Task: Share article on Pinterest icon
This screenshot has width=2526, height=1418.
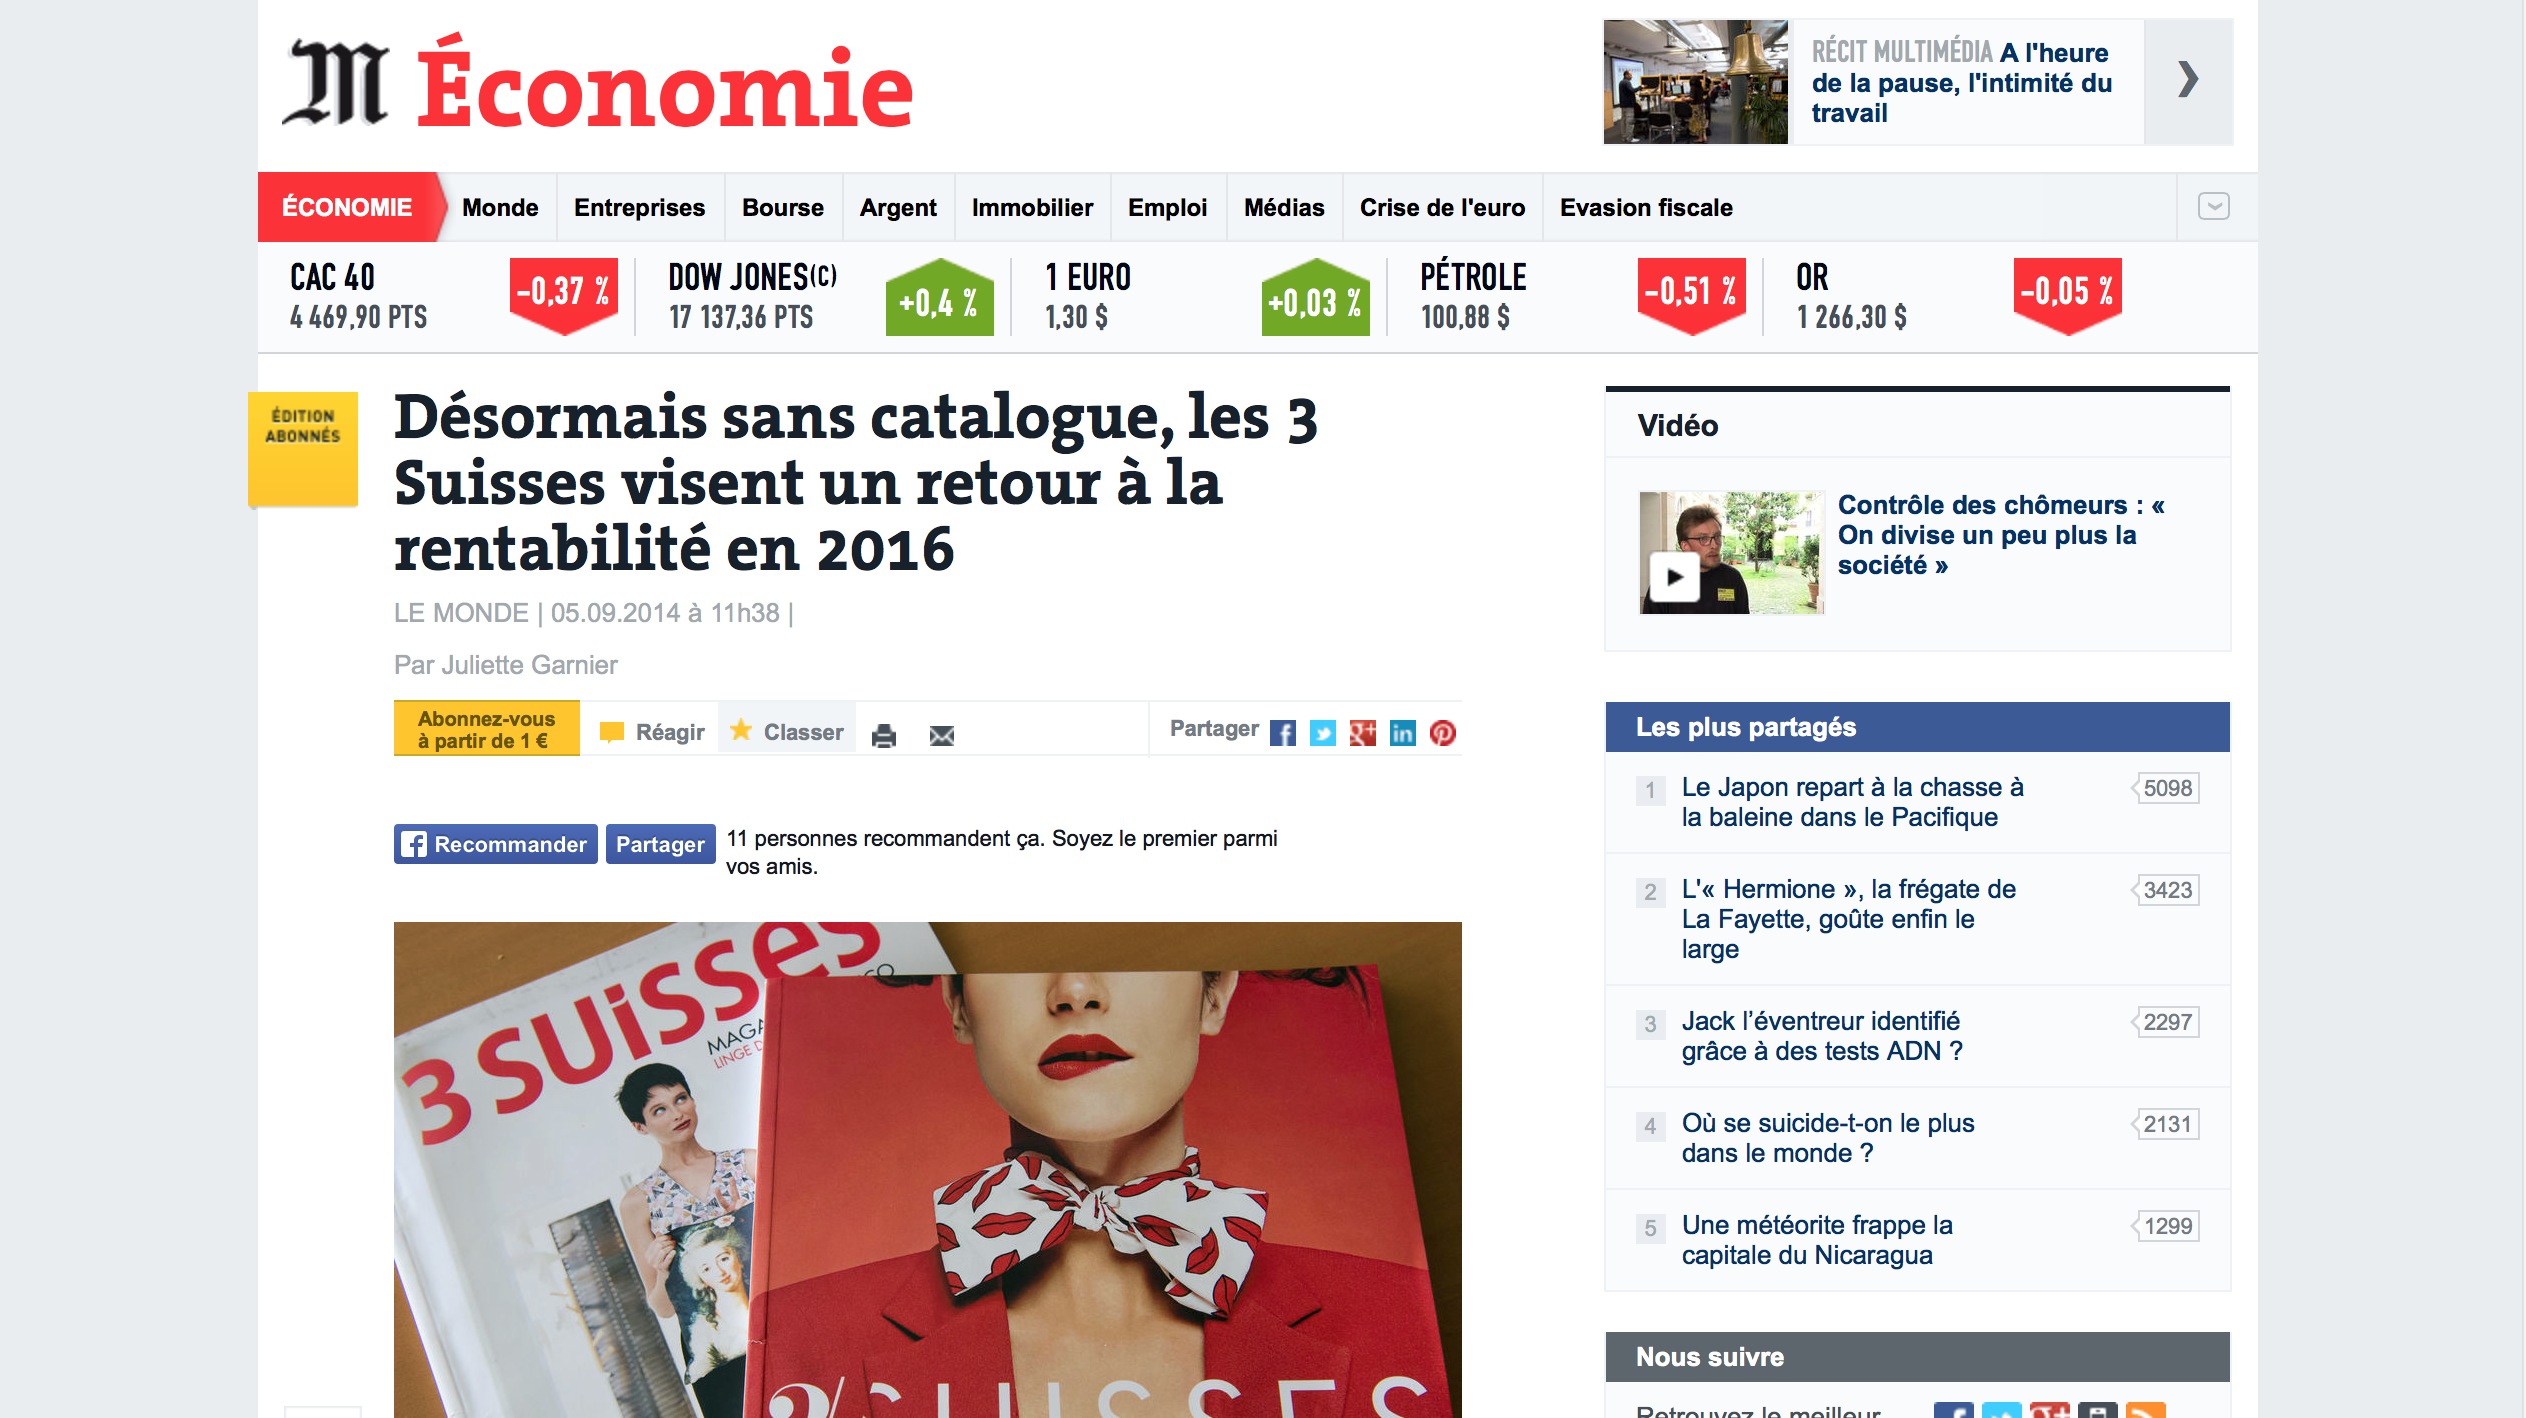Action: (x=1443, y=733)
